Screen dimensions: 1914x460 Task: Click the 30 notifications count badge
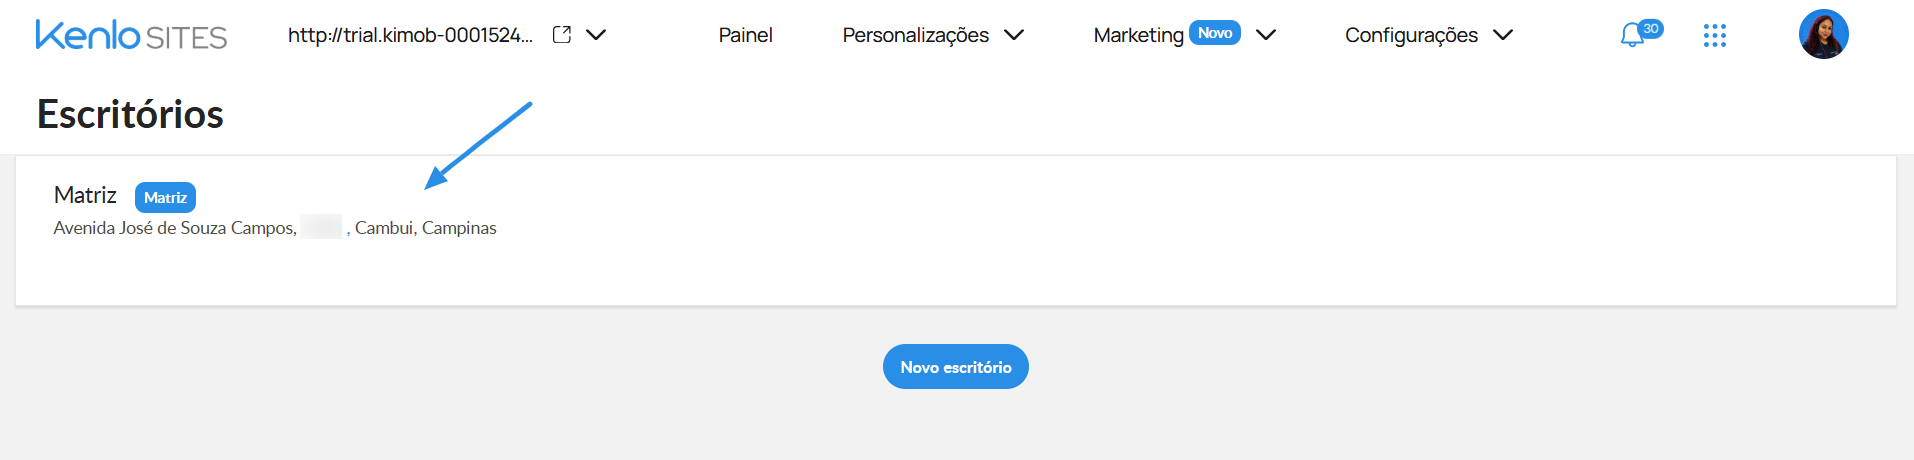point(1651,29)
